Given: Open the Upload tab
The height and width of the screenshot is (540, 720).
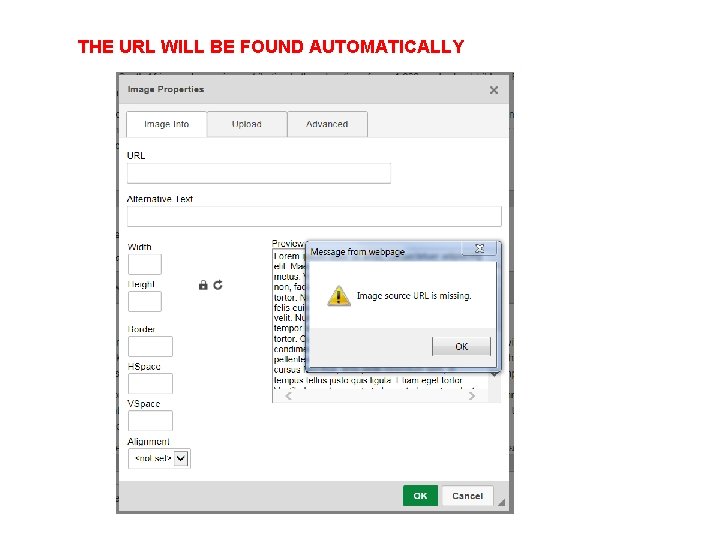Looking at the screenshot, I should coord(247,124).
